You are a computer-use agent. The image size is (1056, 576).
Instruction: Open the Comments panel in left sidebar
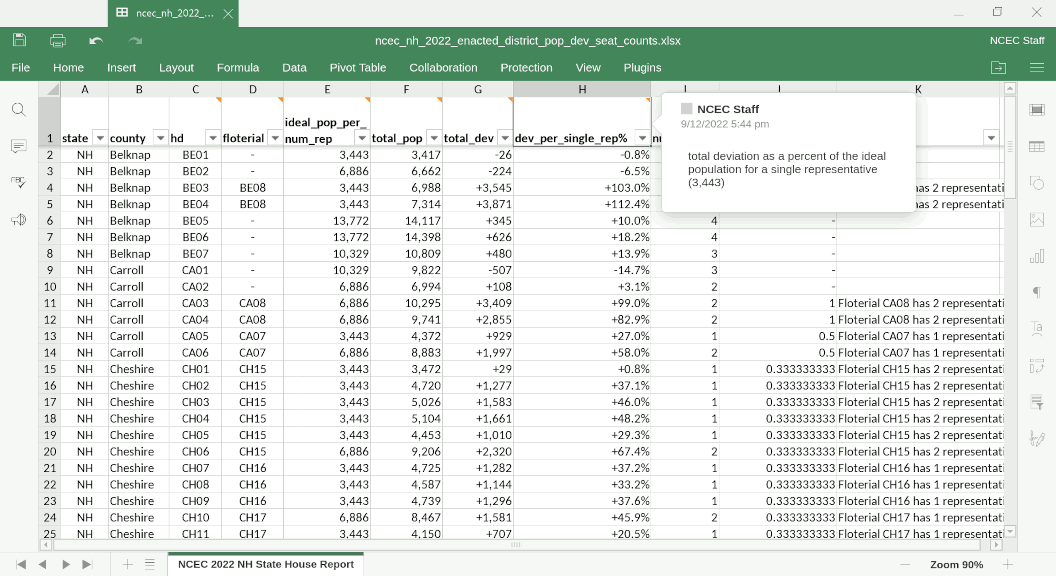[18, 147]
